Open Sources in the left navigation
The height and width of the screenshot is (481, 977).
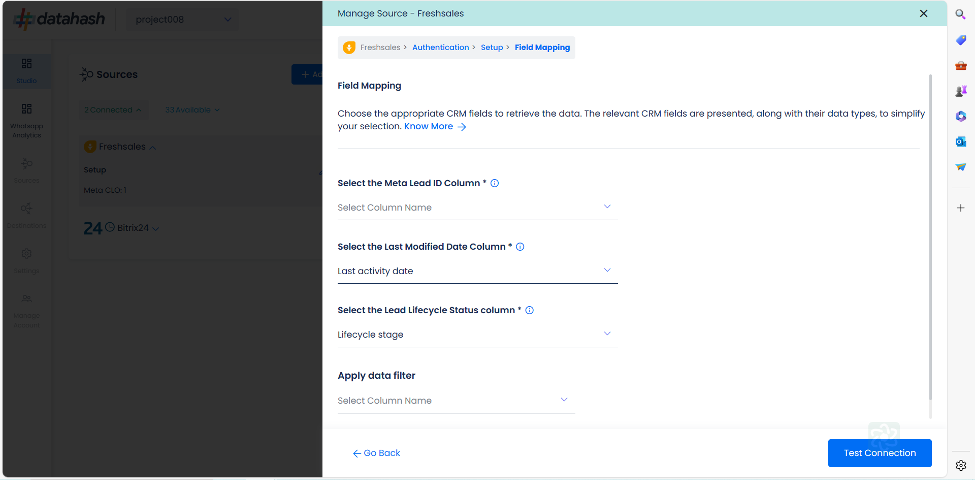click(x=26, y=171)
